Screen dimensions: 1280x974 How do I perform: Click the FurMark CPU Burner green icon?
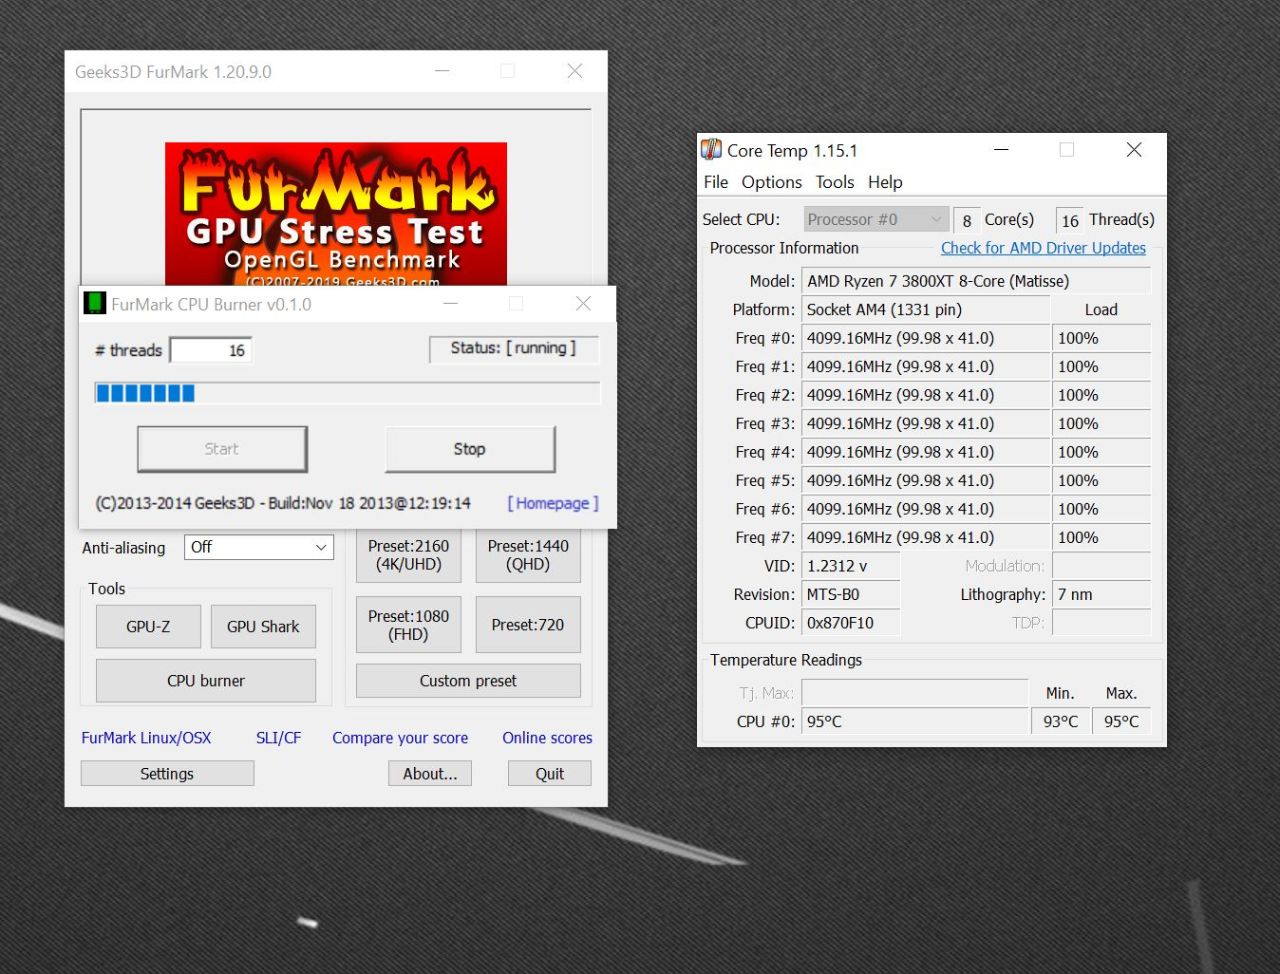[x=94, y=303]
